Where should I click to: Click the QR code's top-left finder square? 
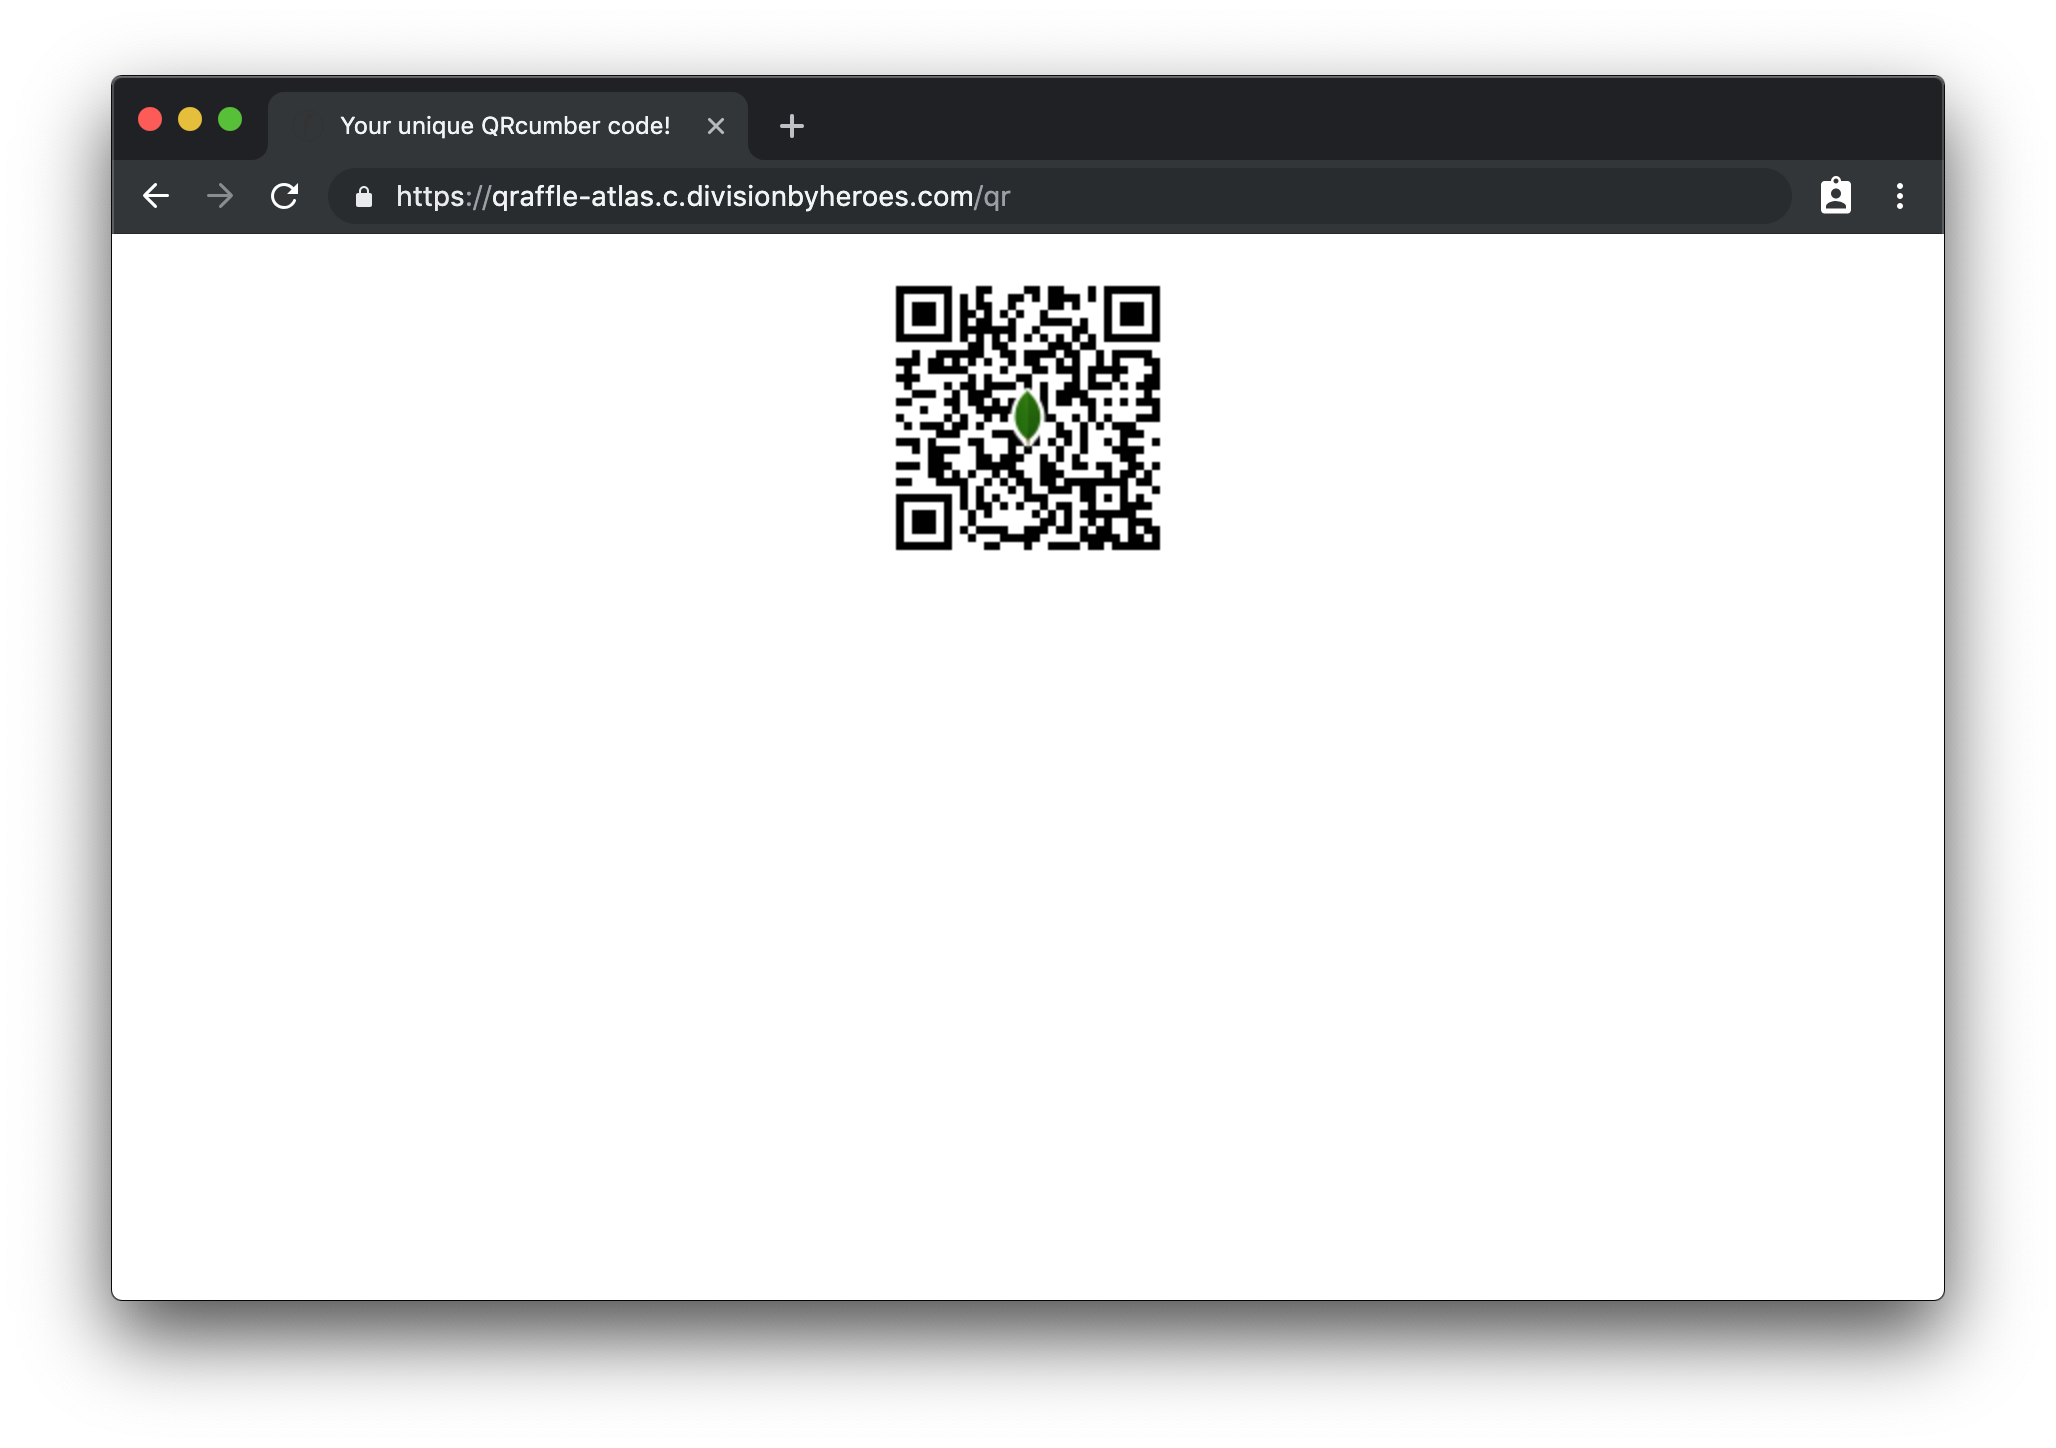(924, 315)
